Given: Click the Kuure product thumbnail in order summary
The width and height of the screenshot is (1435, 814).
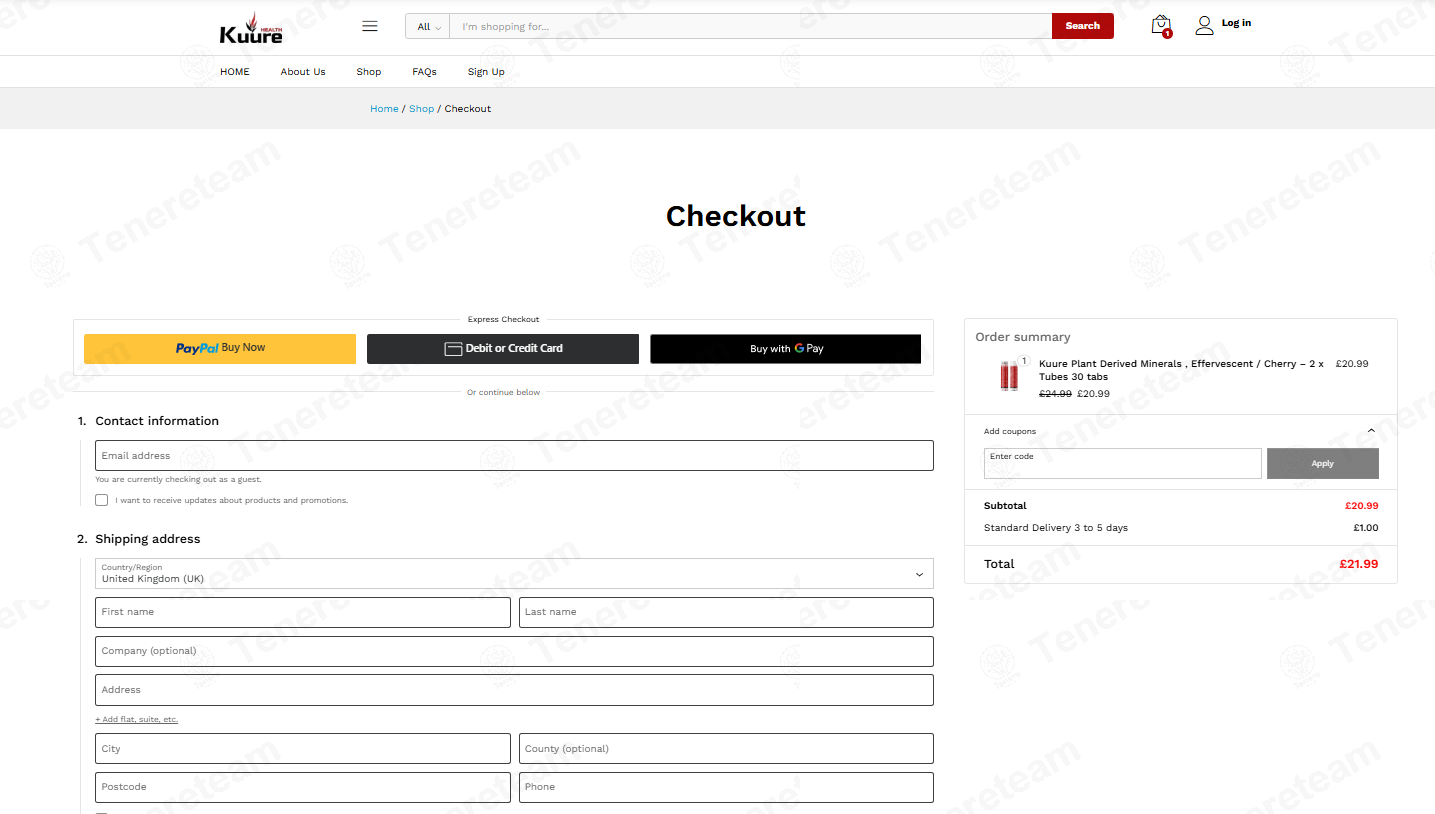Looking at the screenshot, I should (x=1009, y=376).
